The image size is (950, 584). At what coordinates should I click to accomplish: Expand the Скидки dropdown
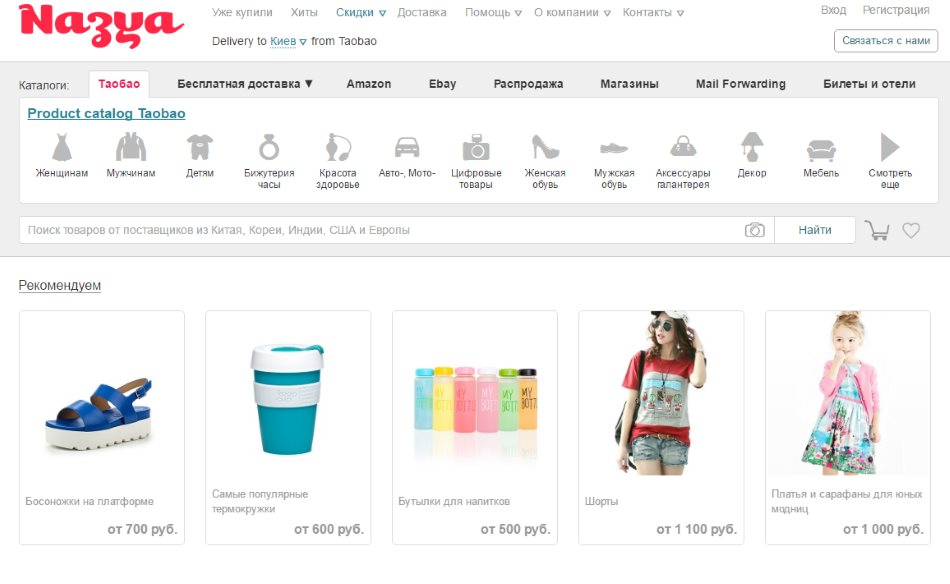pyautogui.click(x=361, y=12)
